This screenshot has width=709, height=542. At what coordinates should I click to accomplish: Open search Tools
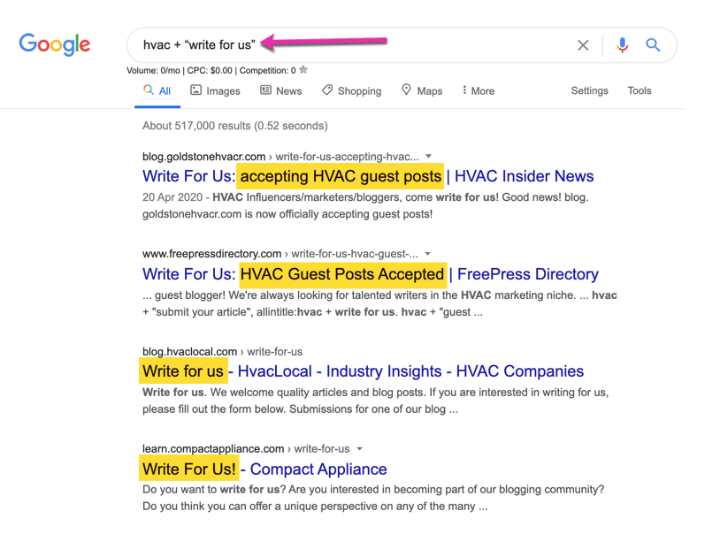click(x=639, y=90)
